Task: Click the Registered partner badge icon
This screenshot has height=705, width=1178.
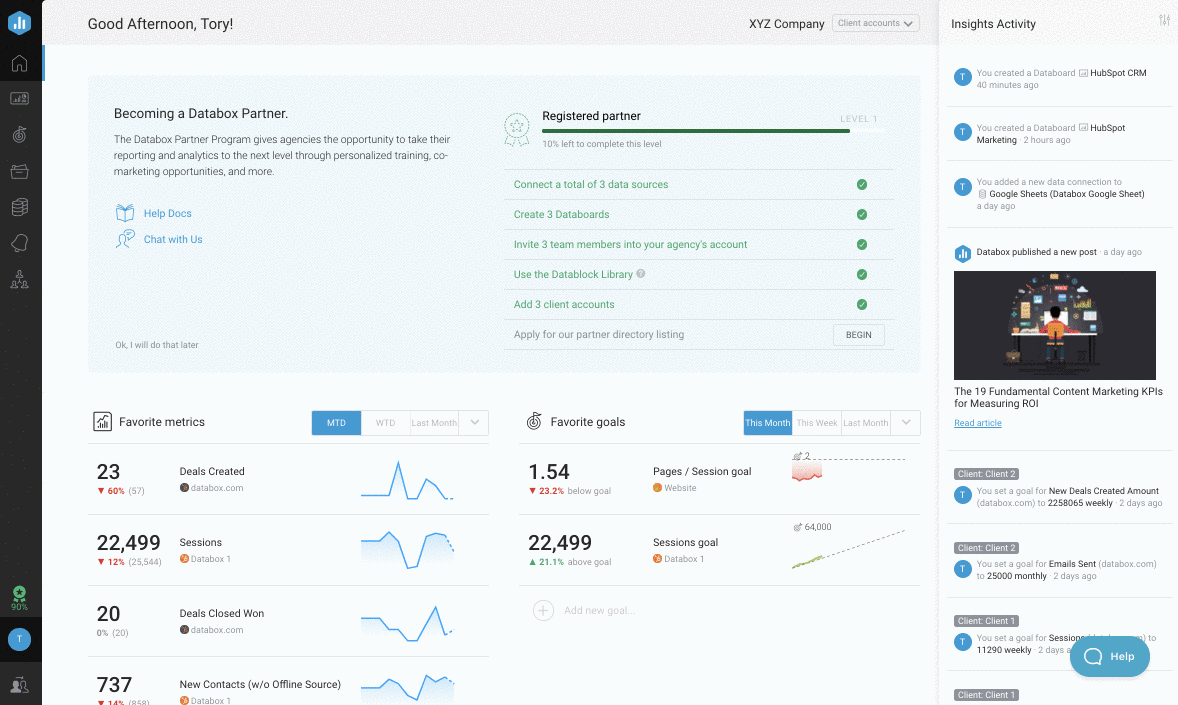Action: 516,129
